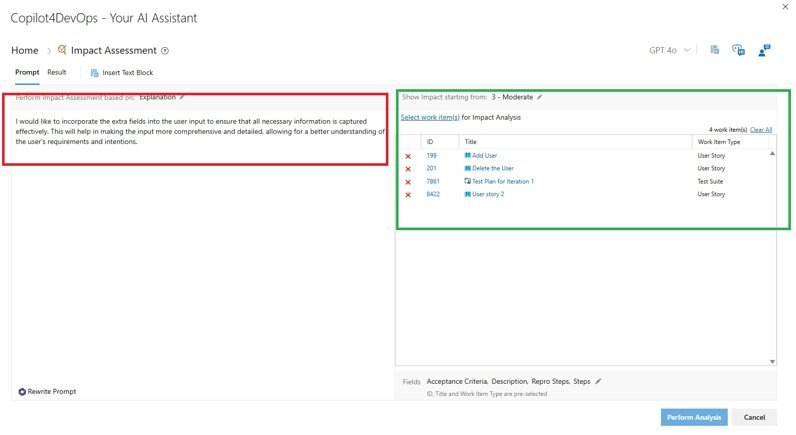This screenshot has height=435, width=796.
Task: Edit the 3 - Moderate impact level pencil
Action: click(540, 97)
